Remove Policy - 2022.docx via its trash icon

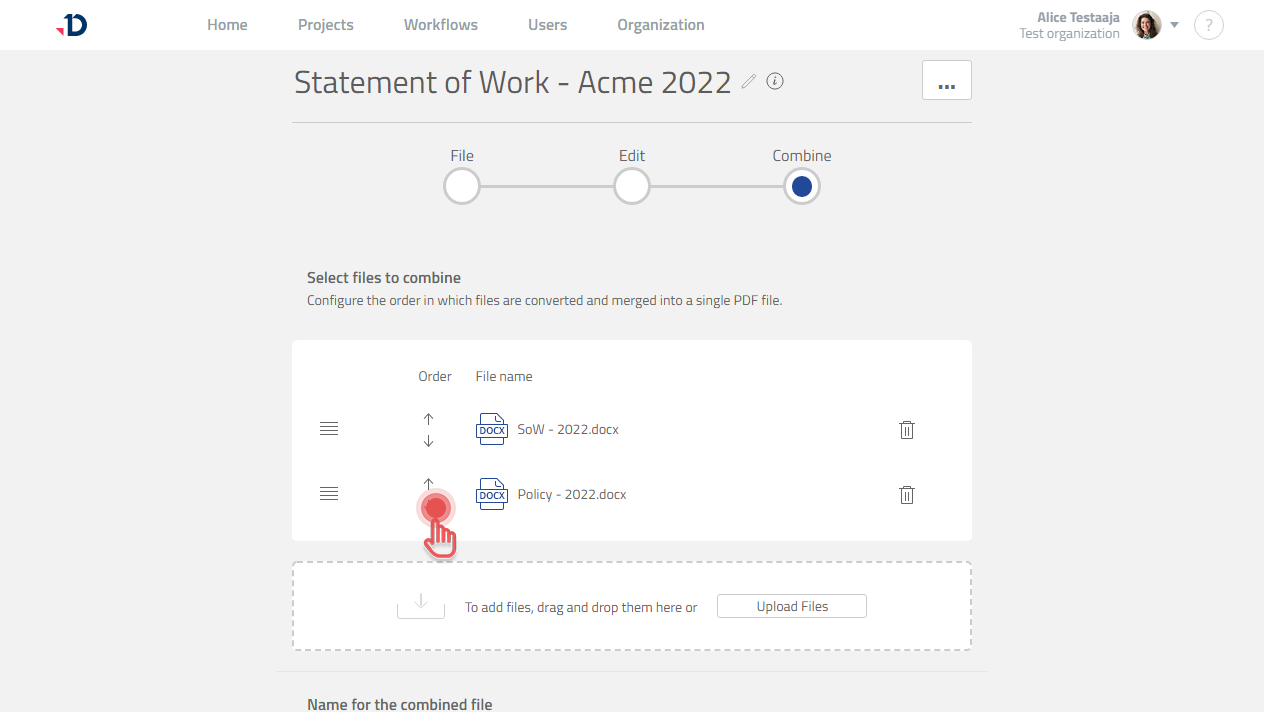(907, 494)
